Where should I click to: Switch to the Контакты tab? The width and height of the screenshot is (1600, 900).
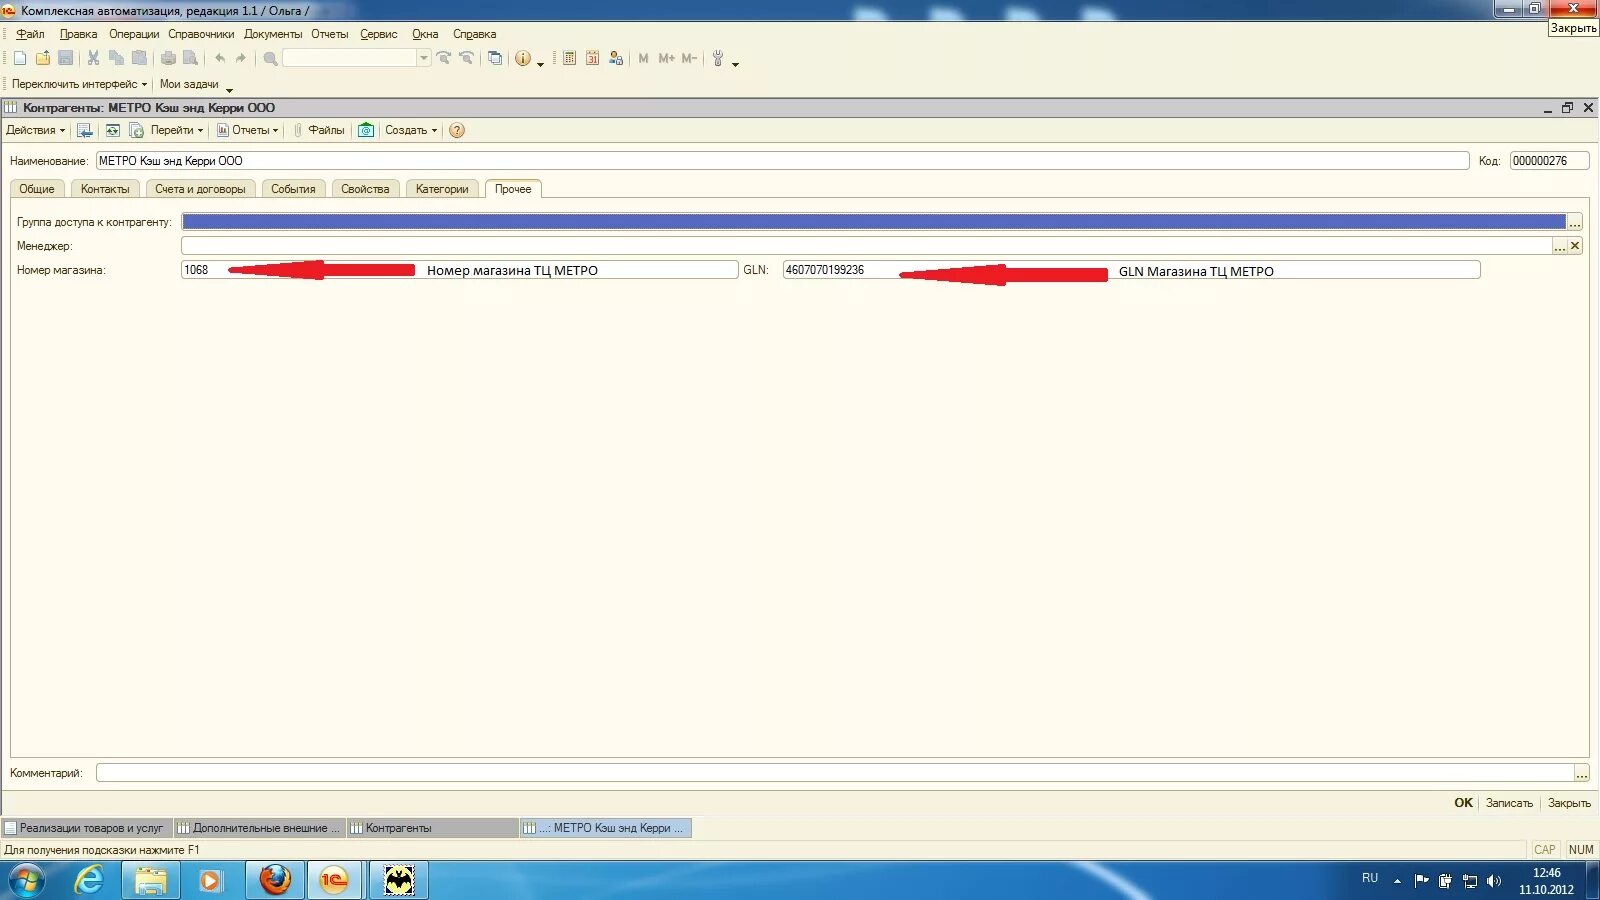[x=105, y=189]
